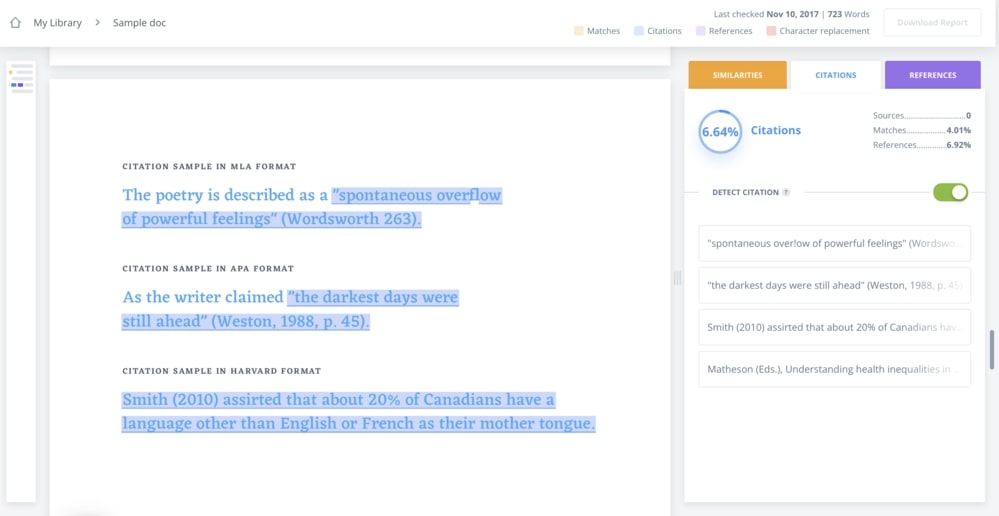This screenshot has width=999, height=516.
Task: Click the Matches legend color swatch
Action: 579,31
